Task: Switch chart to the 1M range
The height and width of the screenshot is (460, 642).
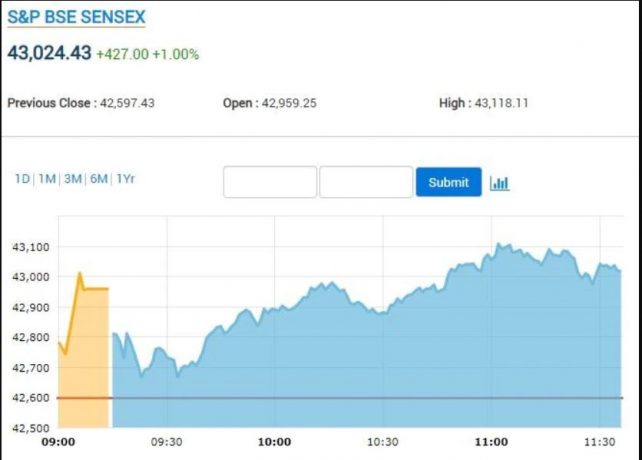Action: pyautogui.click(x=47, y=179)
